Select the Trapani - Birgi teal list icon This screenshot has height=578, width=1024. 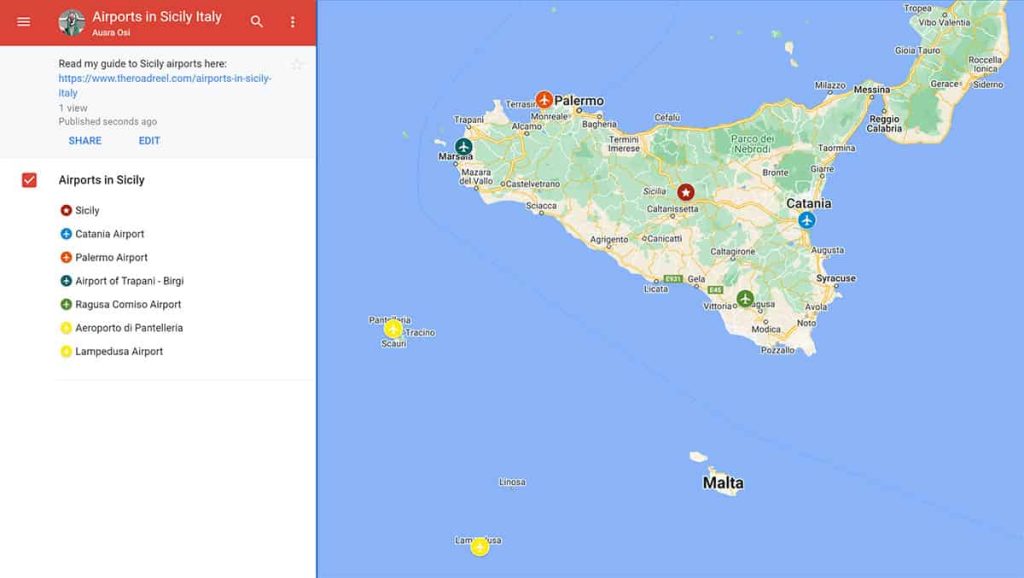(x=66, y=281)
